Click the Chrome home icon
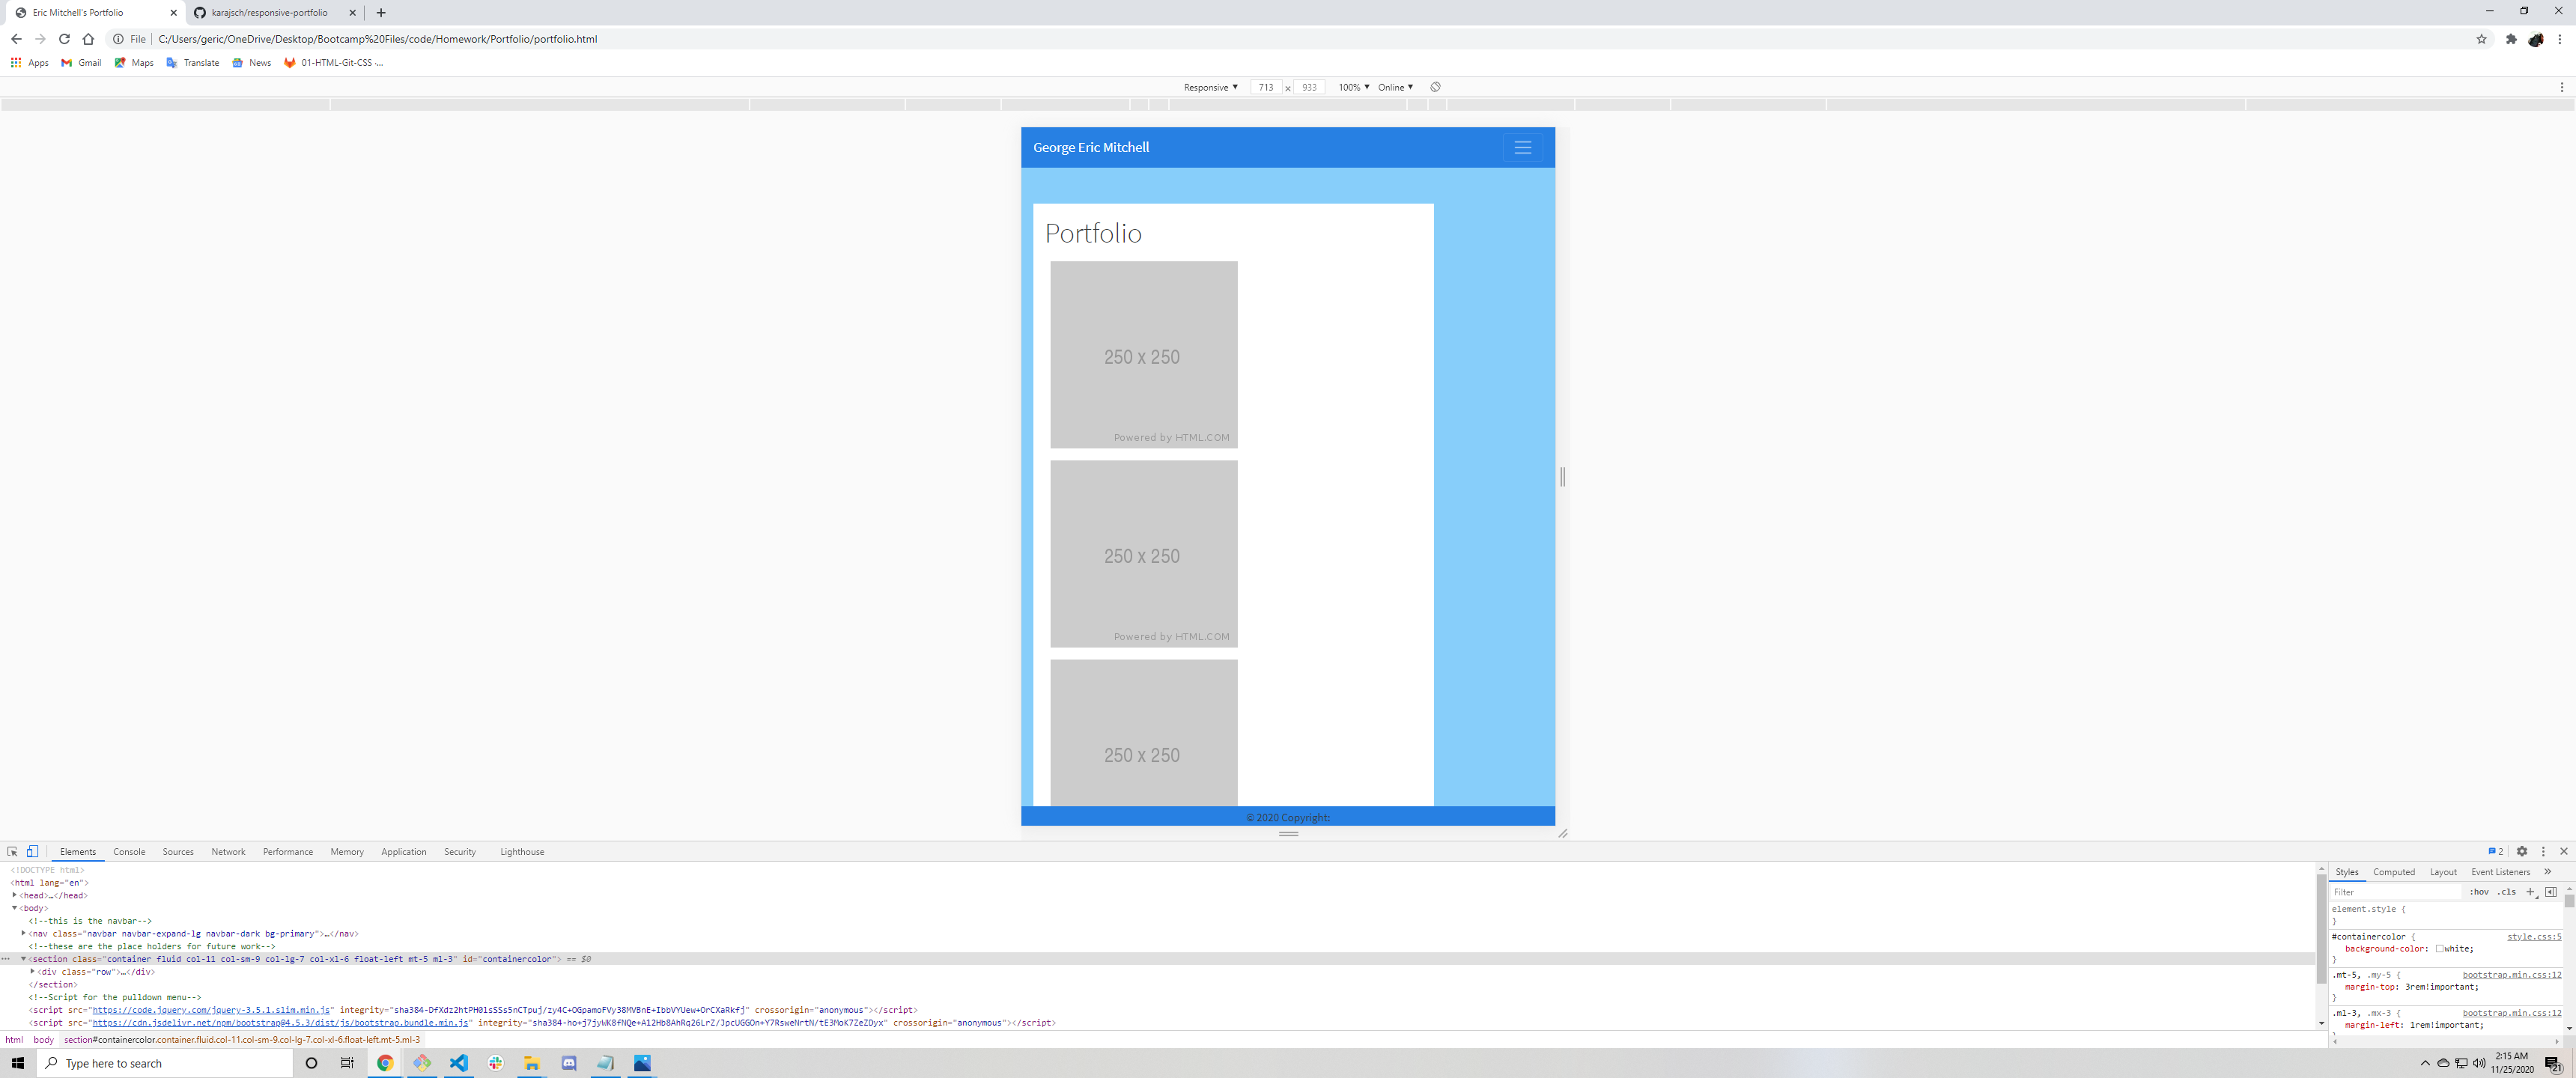The width and height of the screenshot is (2576, 1078). [88, 39]
